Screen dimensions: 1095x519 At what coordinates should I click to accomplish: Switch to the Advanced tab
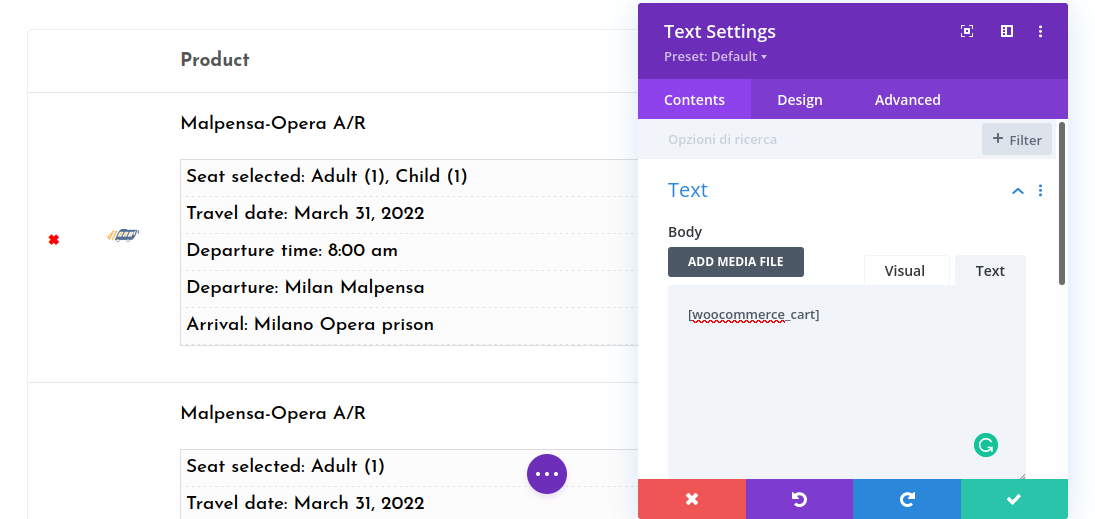[x=907, y=100]
